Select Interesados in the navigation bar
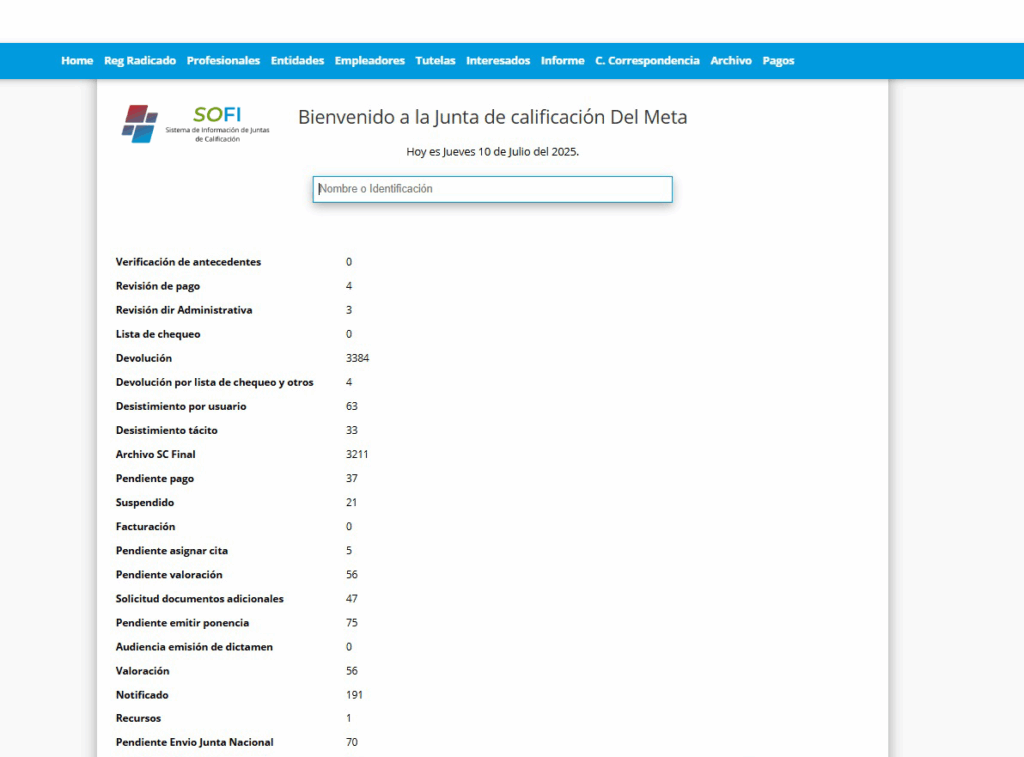1024x757 pixels. point(498,61)
